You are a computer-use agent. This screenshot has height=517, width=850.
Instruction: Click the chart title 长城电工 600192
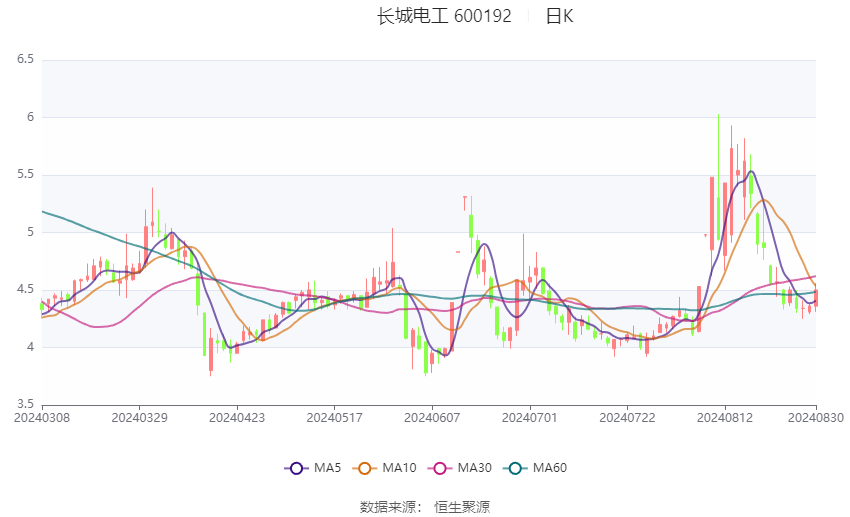pyautogui.click(x=444, y=16)
